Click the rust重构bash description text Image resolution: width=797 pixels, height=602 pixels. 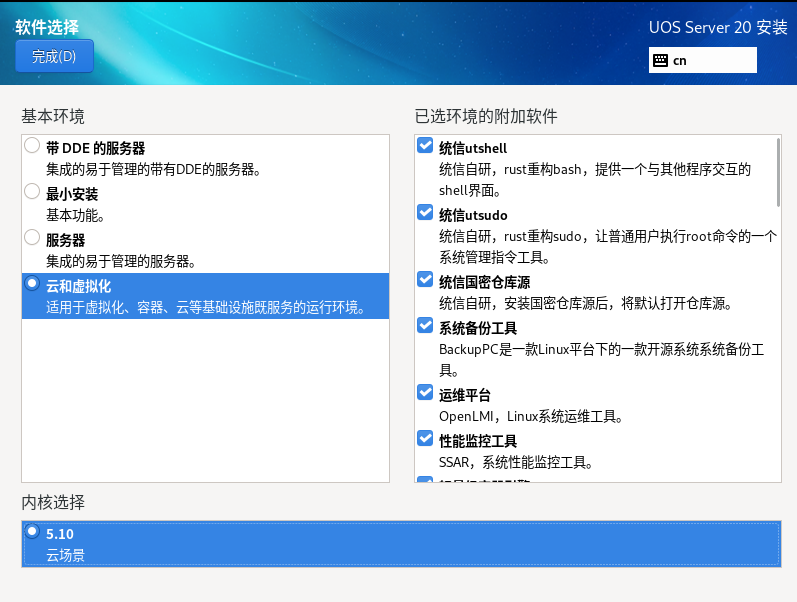tap(595, 179)
